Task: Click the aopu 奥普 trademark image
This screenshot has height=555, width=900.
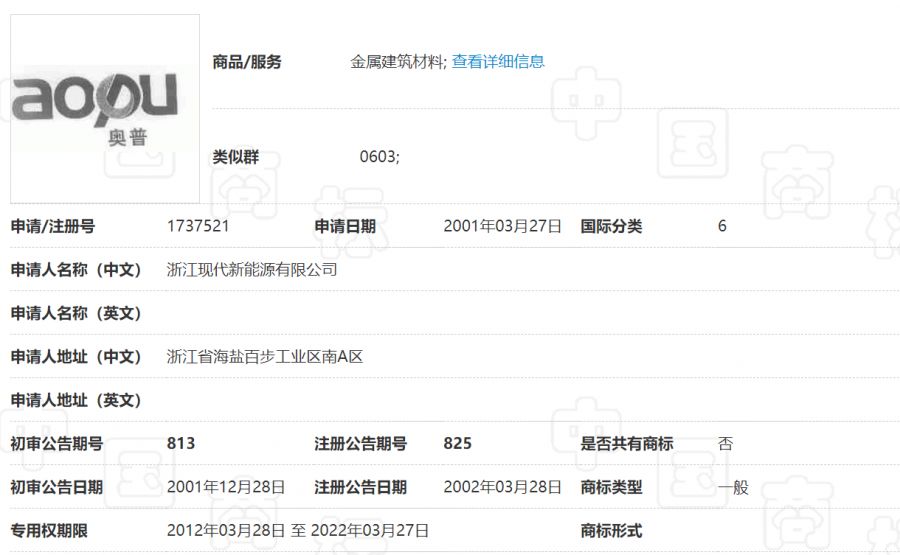Action: 105,108
